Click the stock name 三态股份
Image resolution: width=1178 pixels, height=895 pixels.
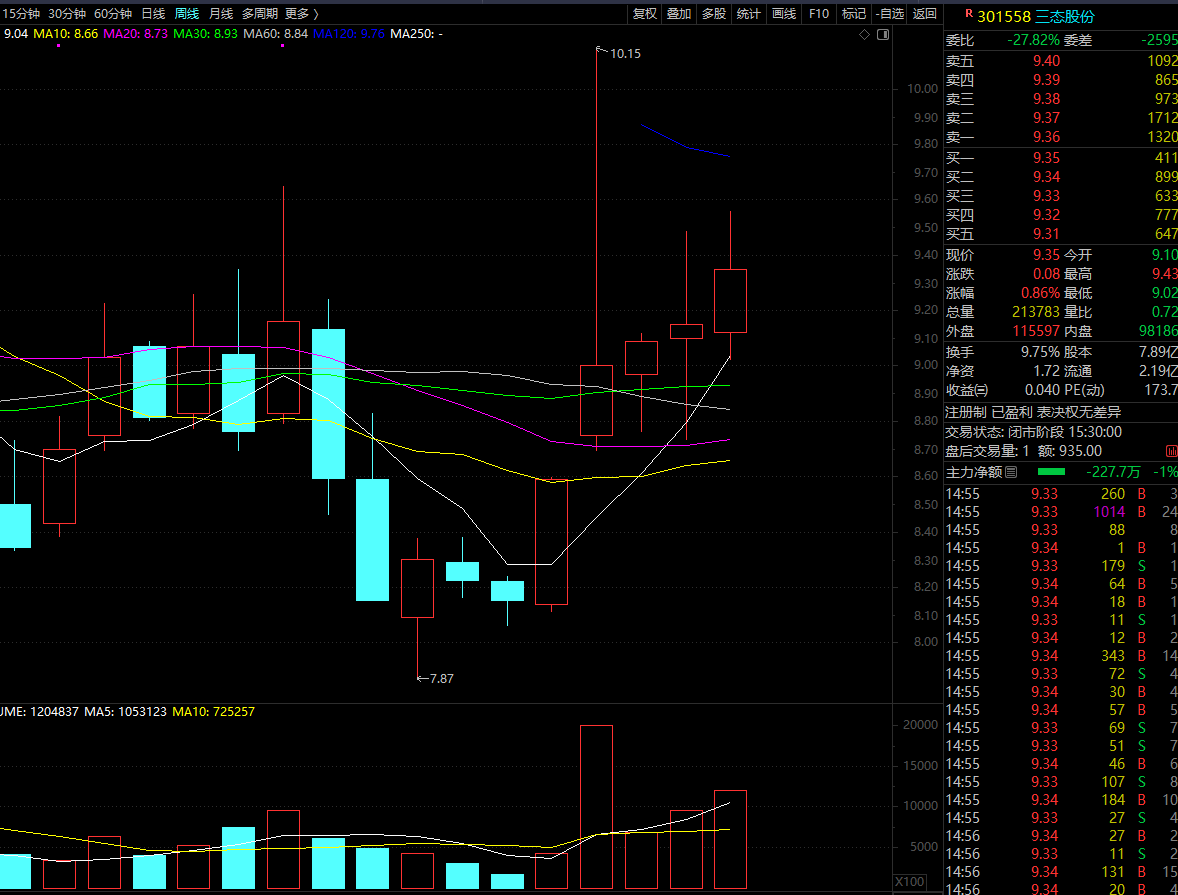tap(1065, 17)
